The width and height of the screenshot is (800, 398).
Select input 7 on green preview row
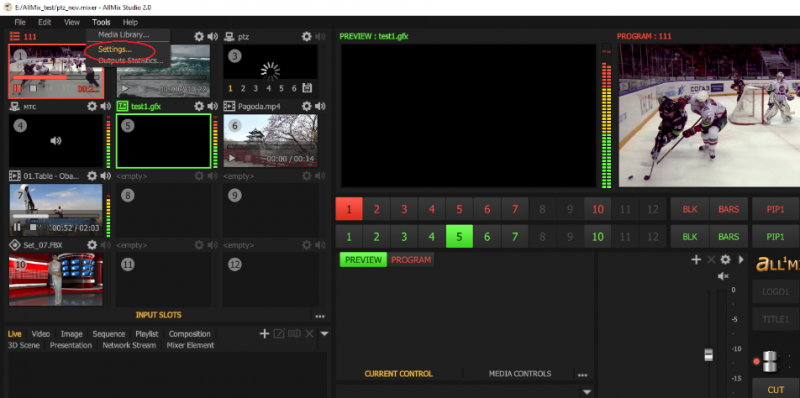[515, 237]
